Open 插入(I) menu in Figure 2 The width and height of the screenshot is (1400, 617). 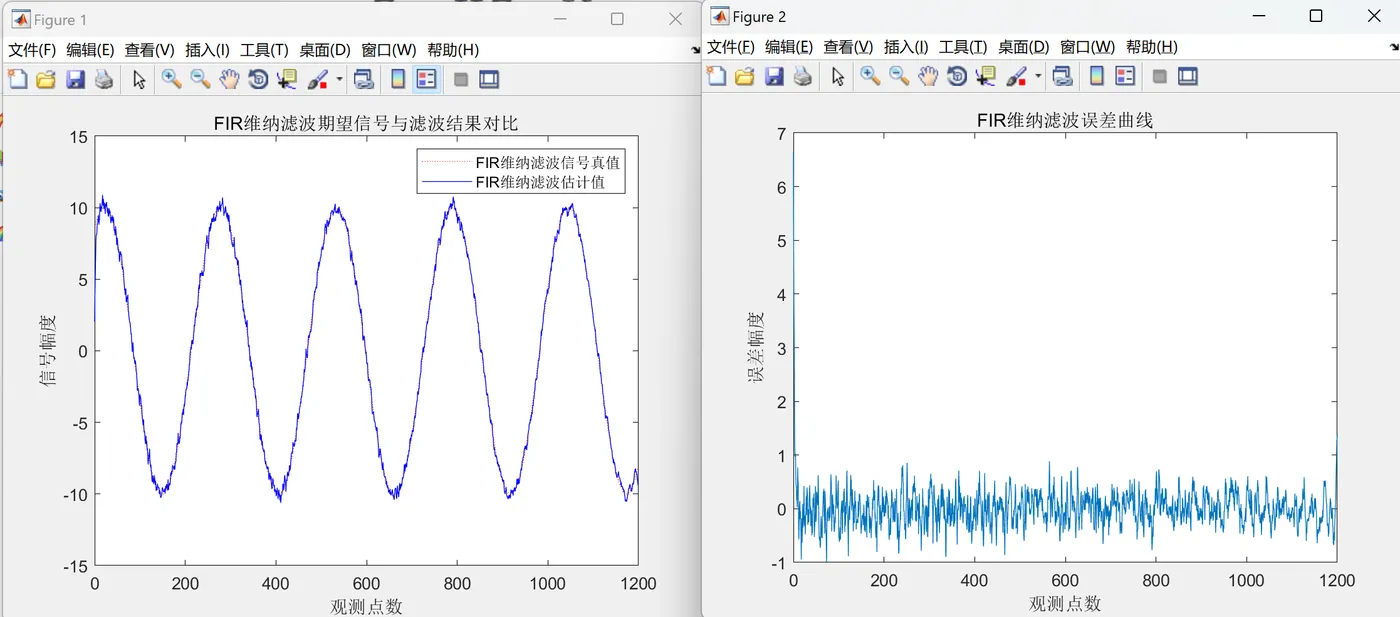tap(907, 47)
